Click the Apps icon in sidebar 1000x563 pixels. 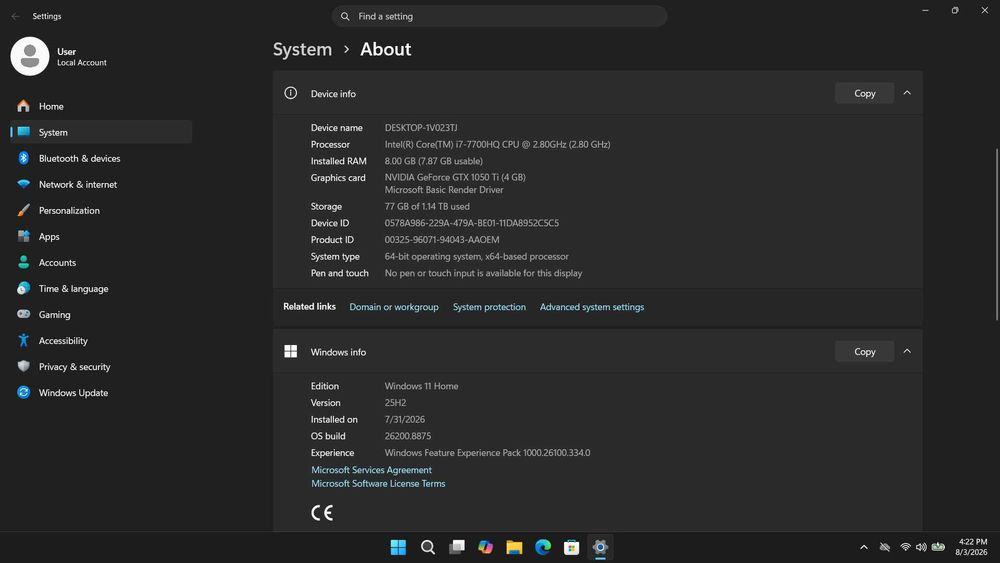pos(24,237)
